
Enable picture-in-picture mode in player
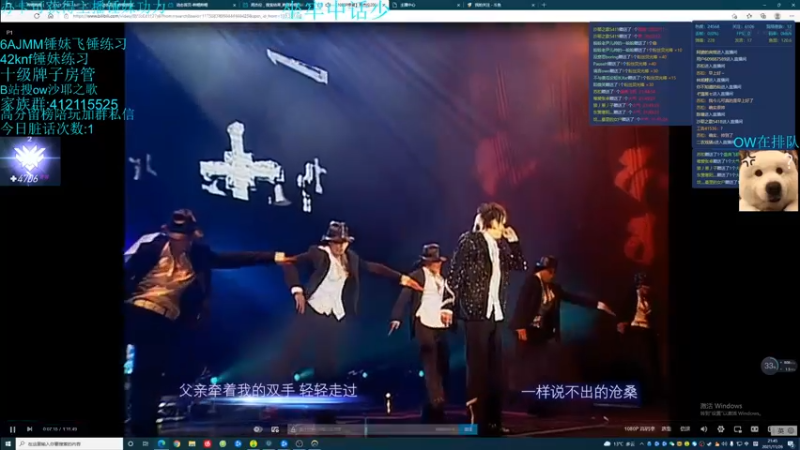coord(738,429)
